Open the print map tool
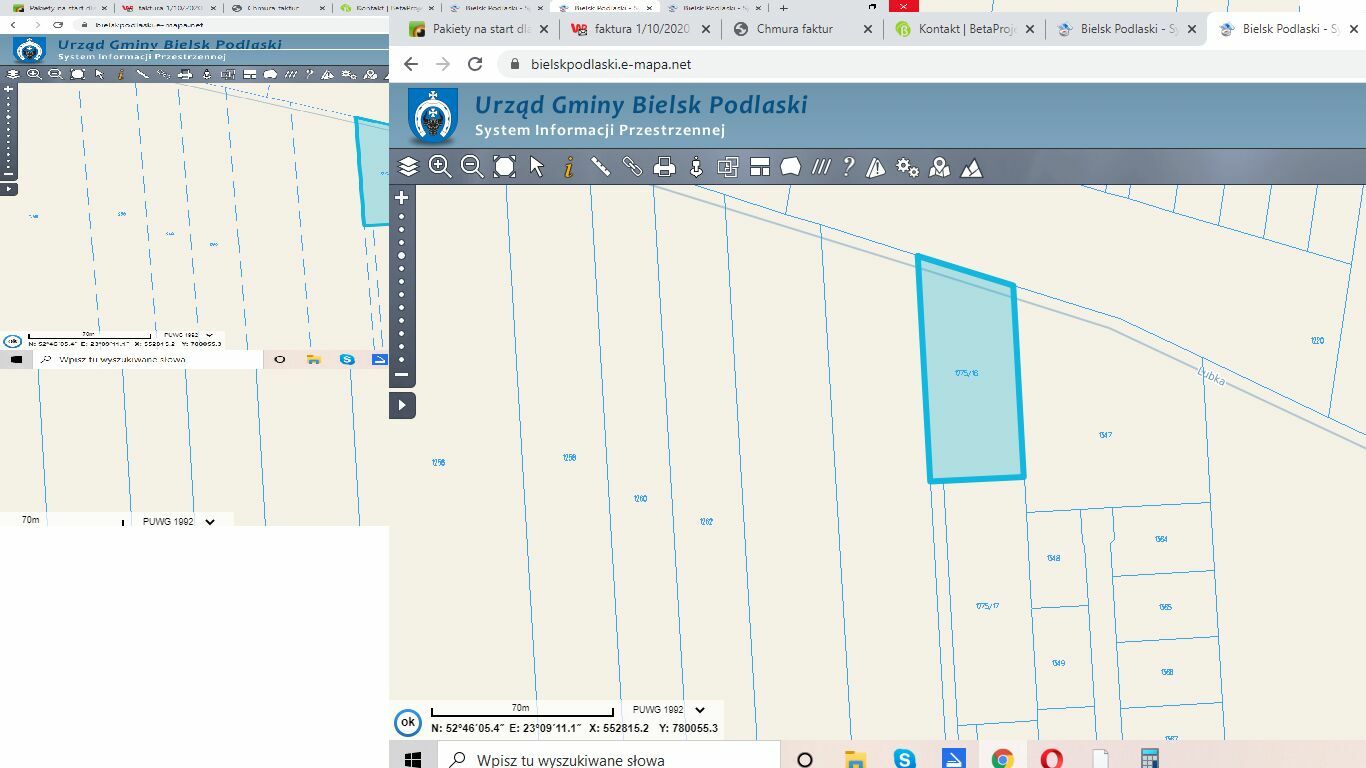The image size is (1366, 768). pos(664,167)
